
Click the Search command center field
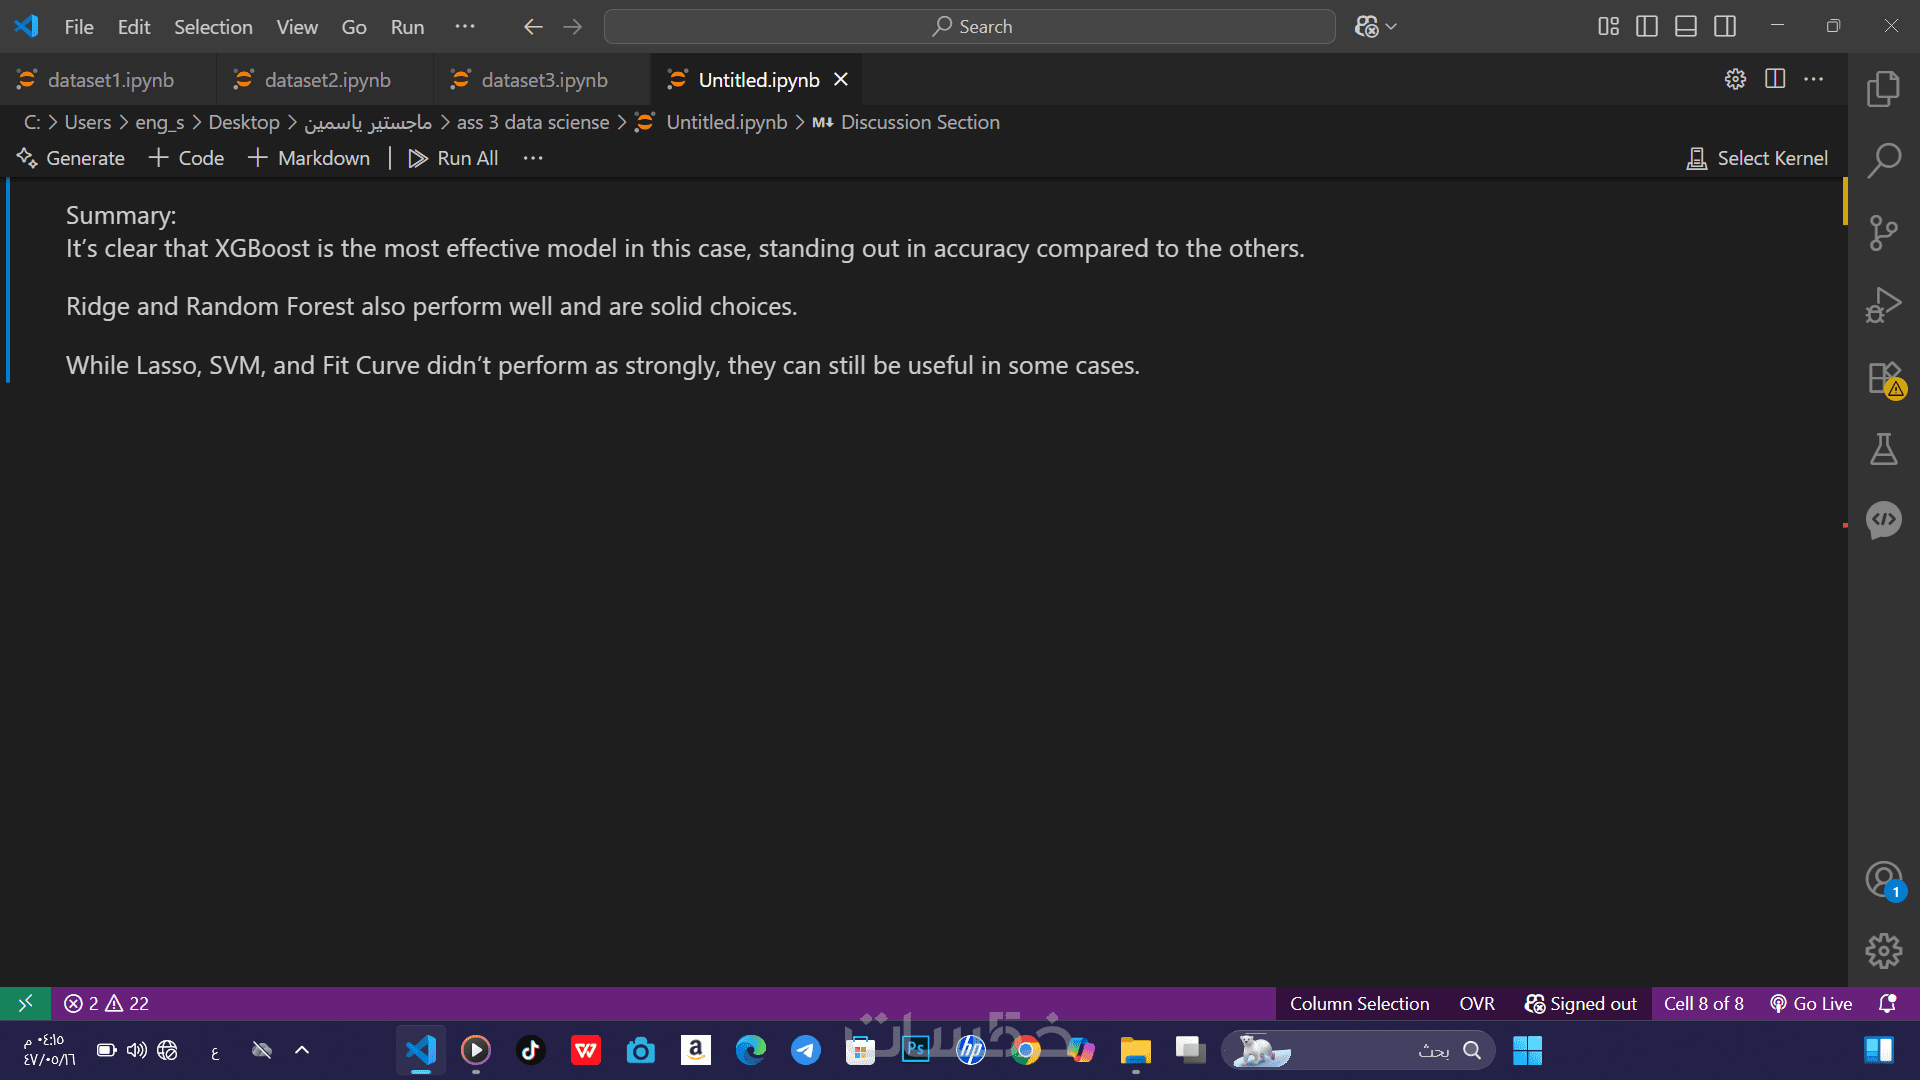(x=969, y=27)
